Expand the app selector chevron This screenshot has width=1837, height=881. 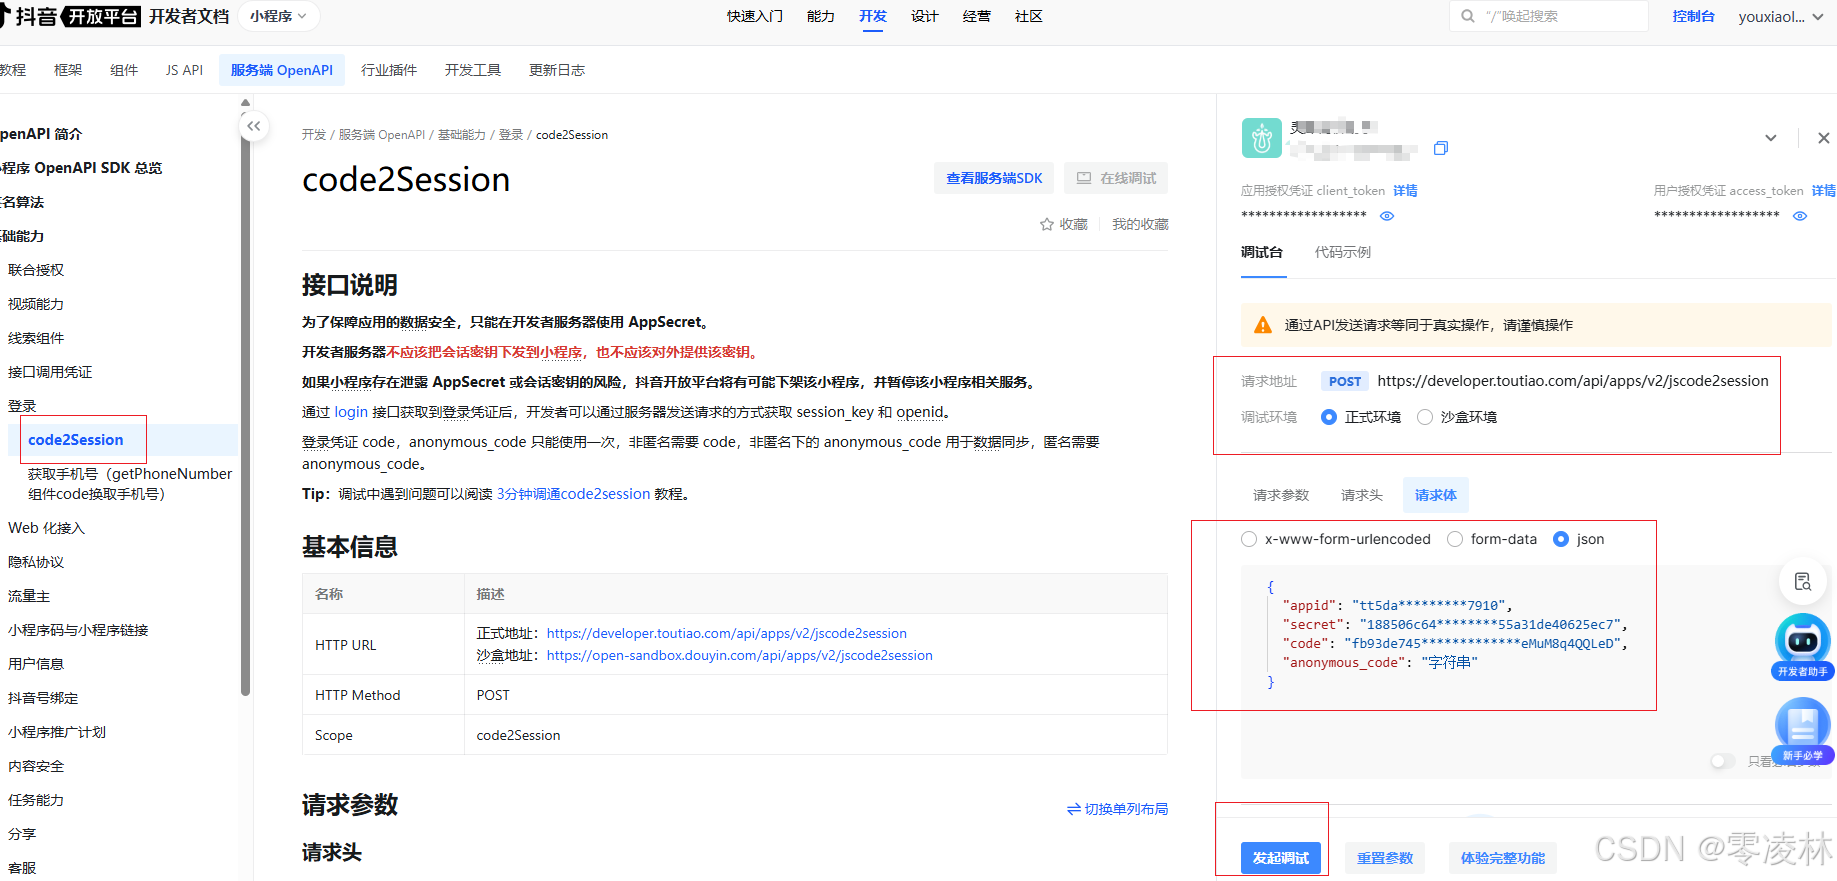[1771, 138]
